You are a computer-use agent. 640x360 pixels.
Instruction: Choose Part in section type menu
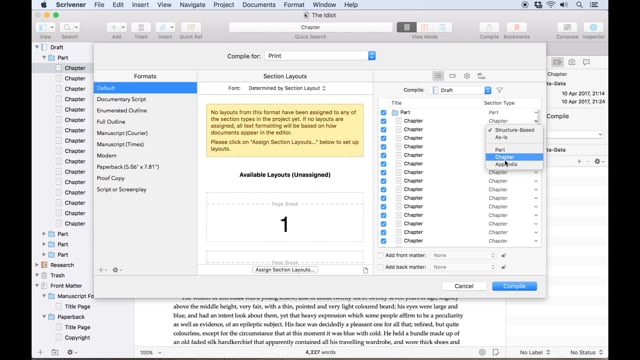514,150
